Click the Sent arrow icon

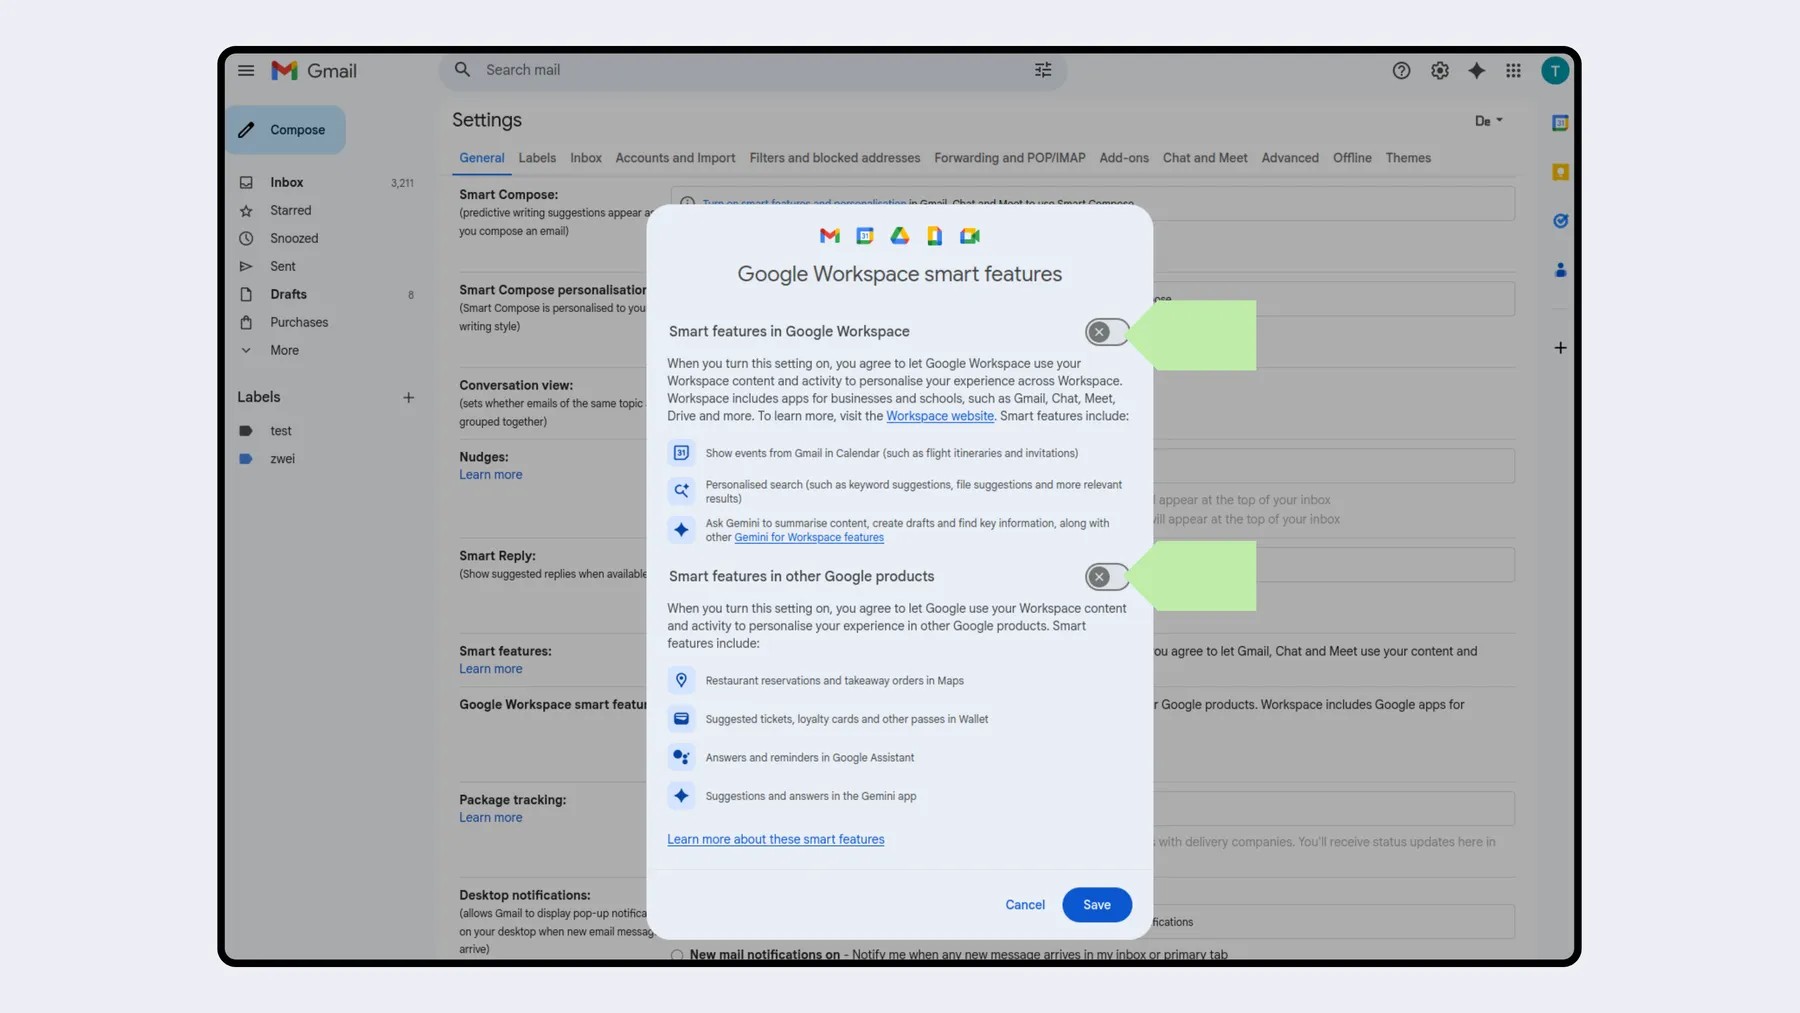(x=246, y=267)
